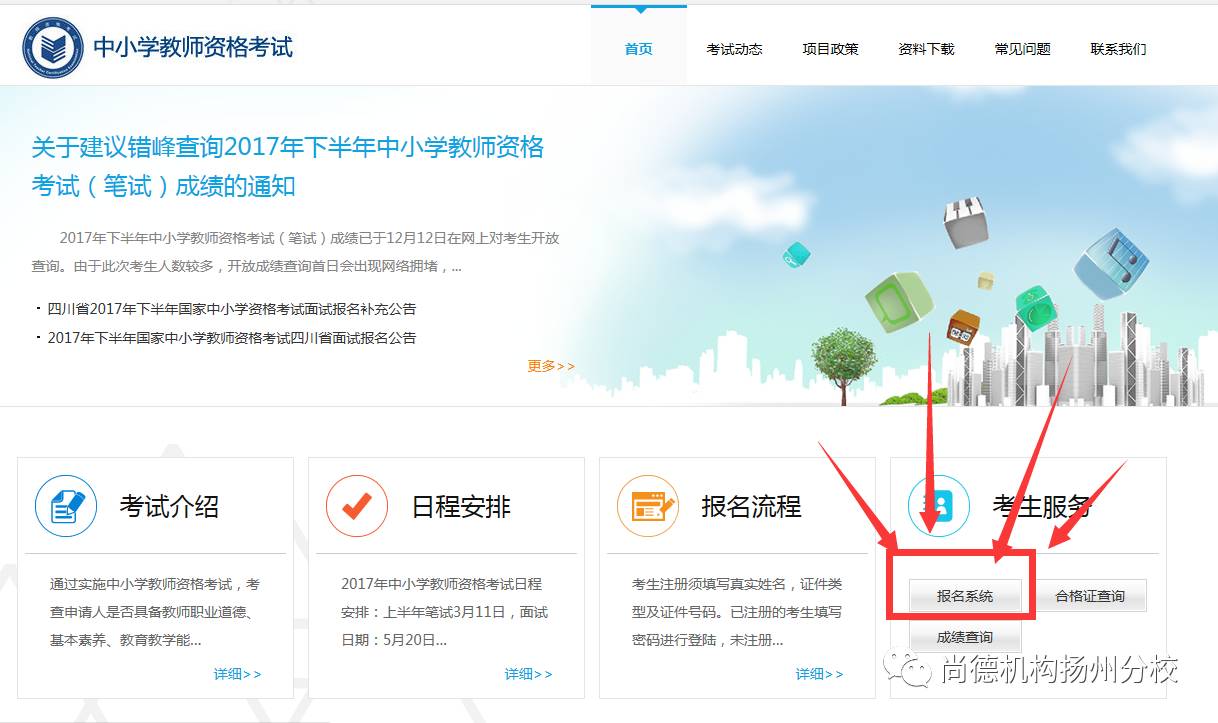
Task: Open 联系我们 navigation item
Action: click(1118, 49)
